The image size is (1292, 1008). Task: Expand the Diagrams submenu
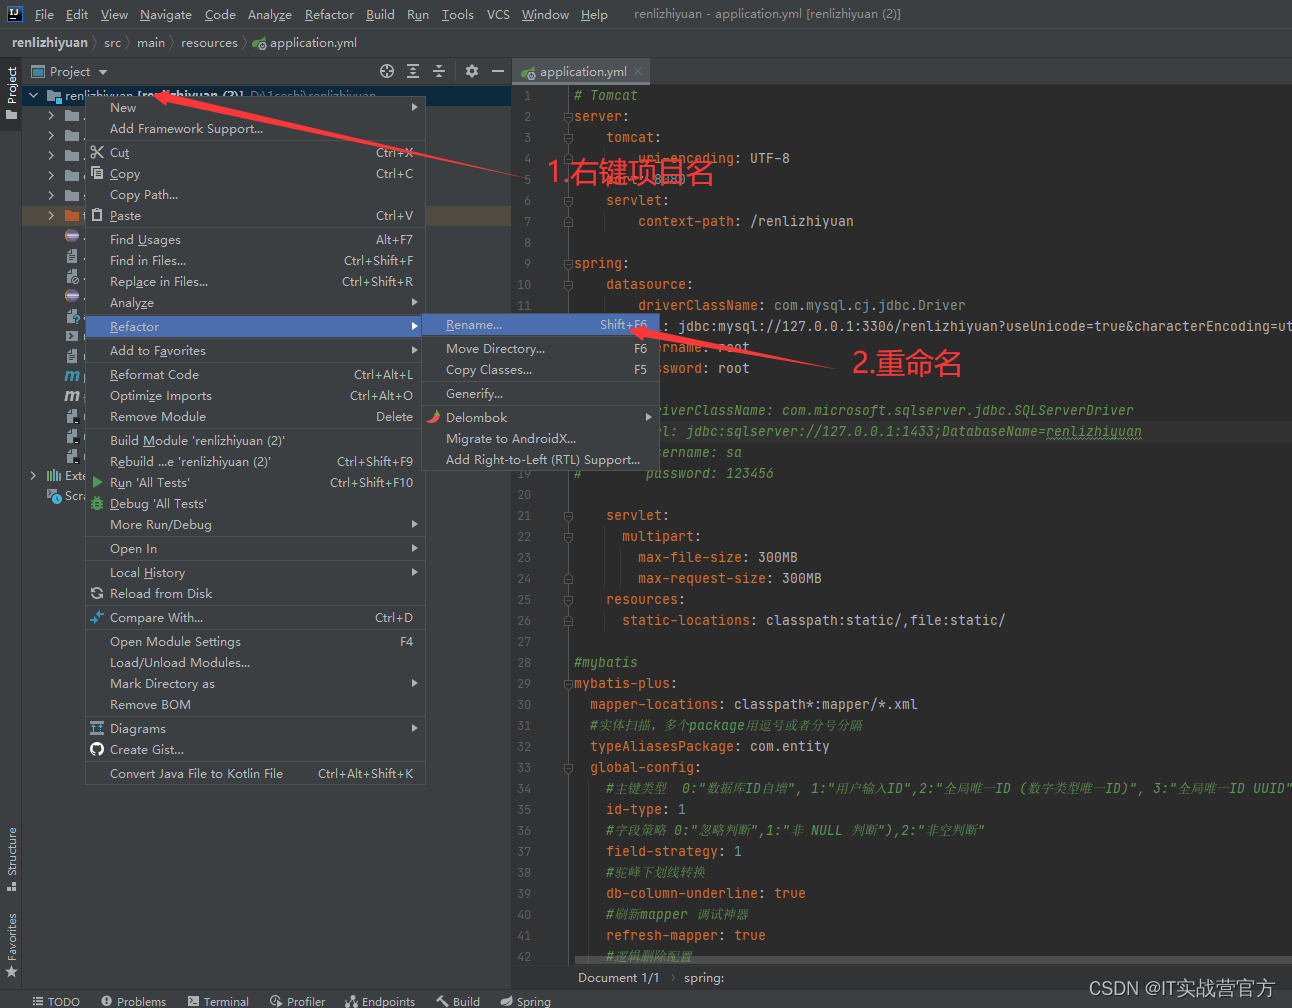tap(256, 729)
